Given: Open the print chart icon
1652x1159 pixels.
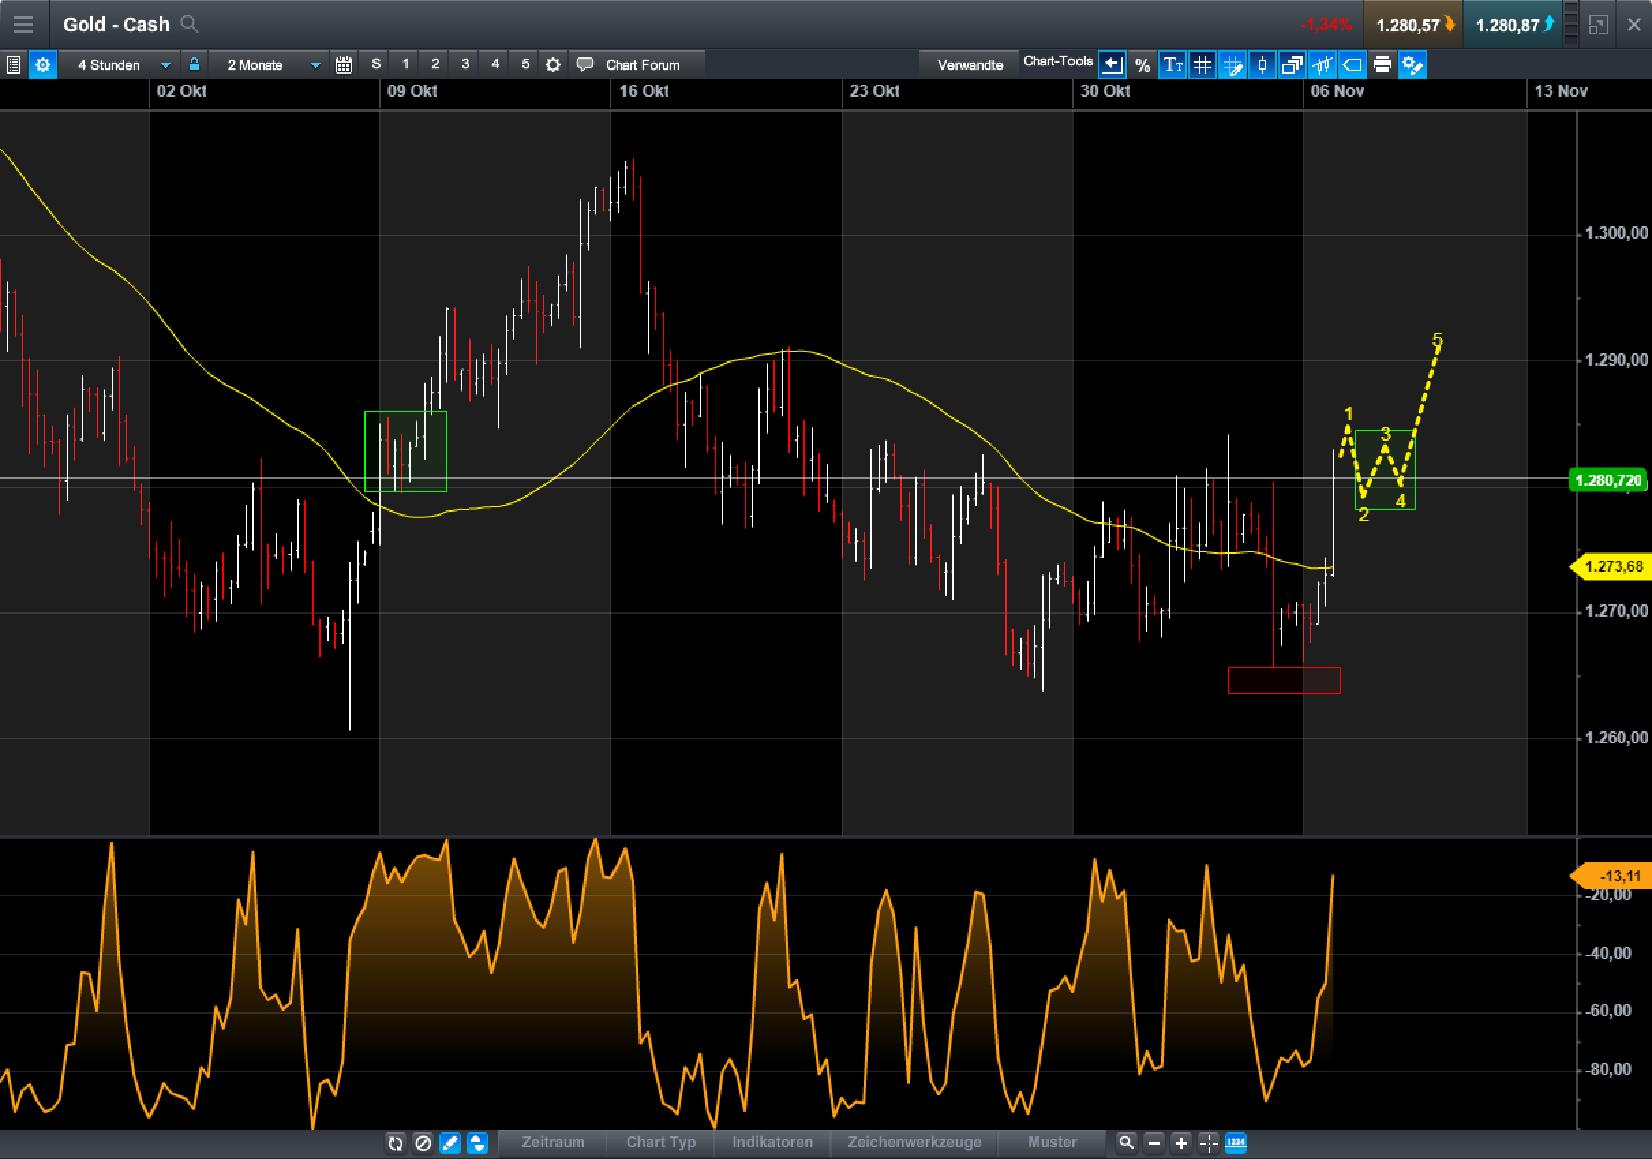Looking at the screenshot, I should point(1382,64).
